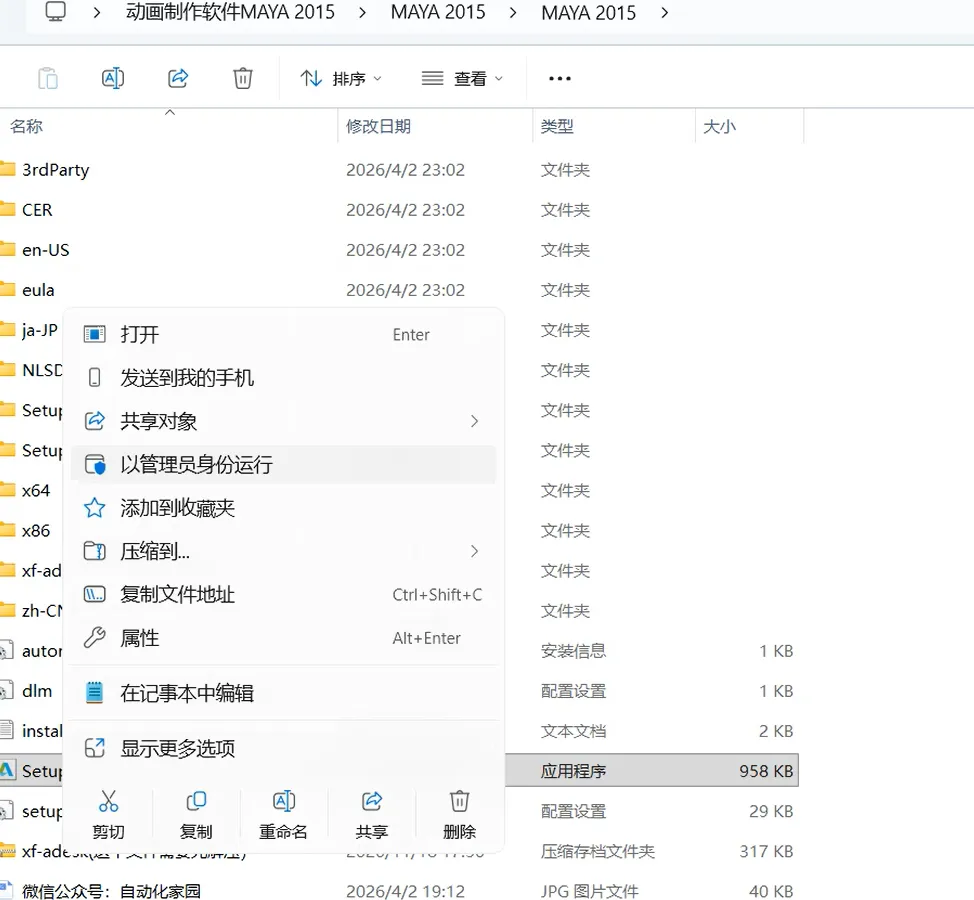
Task: Go to 动画制作软件MAYA 2015 breadcrumb folder
Action: click(x=230, y=12)
